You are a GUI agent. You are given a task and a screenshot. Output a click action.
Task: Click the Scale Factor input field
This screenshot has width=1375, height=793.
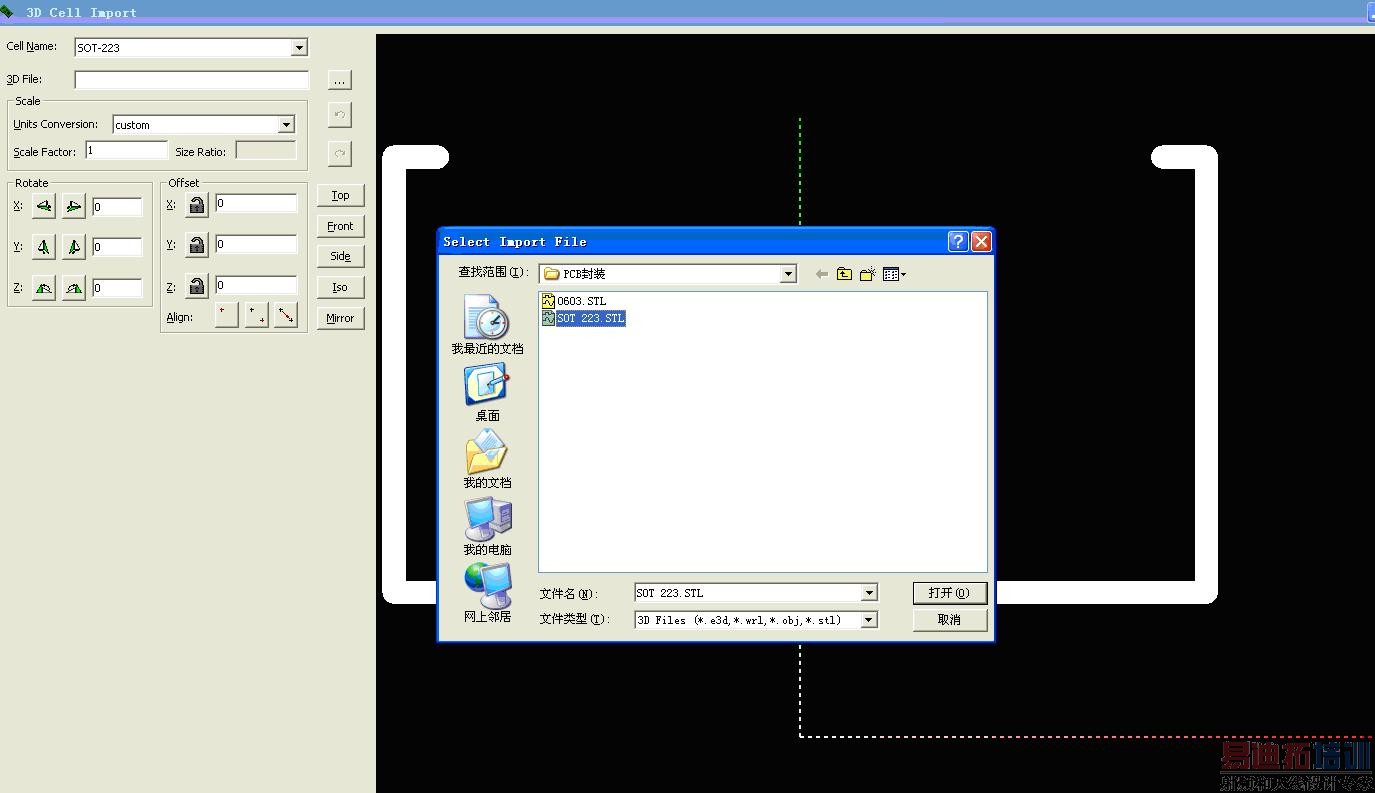coord(127,150)
